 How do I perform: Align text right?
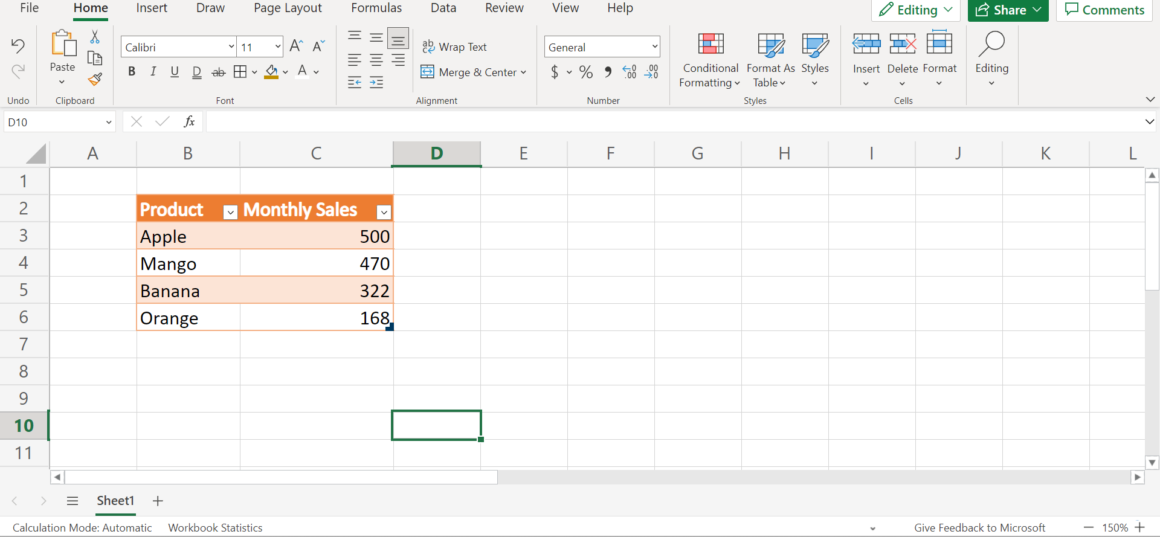[x=398, y=59]
